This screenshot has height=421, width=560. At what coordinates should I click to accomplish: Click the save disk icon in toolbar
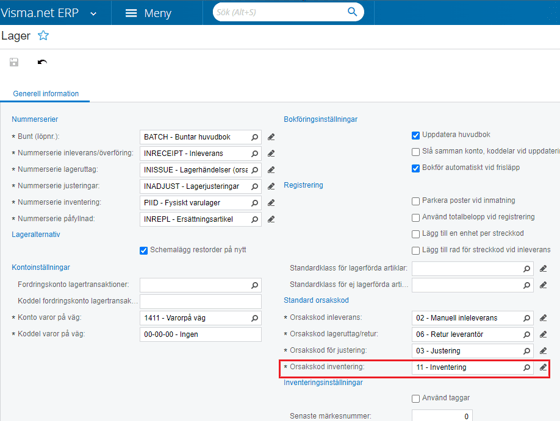point(14,62)
